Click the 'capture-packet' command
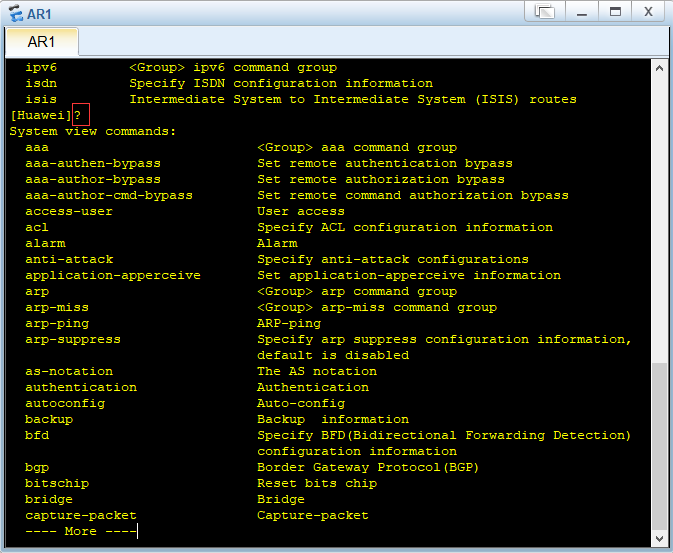The width and height of the screenshot is (673, 553). (x=81, y=515)
